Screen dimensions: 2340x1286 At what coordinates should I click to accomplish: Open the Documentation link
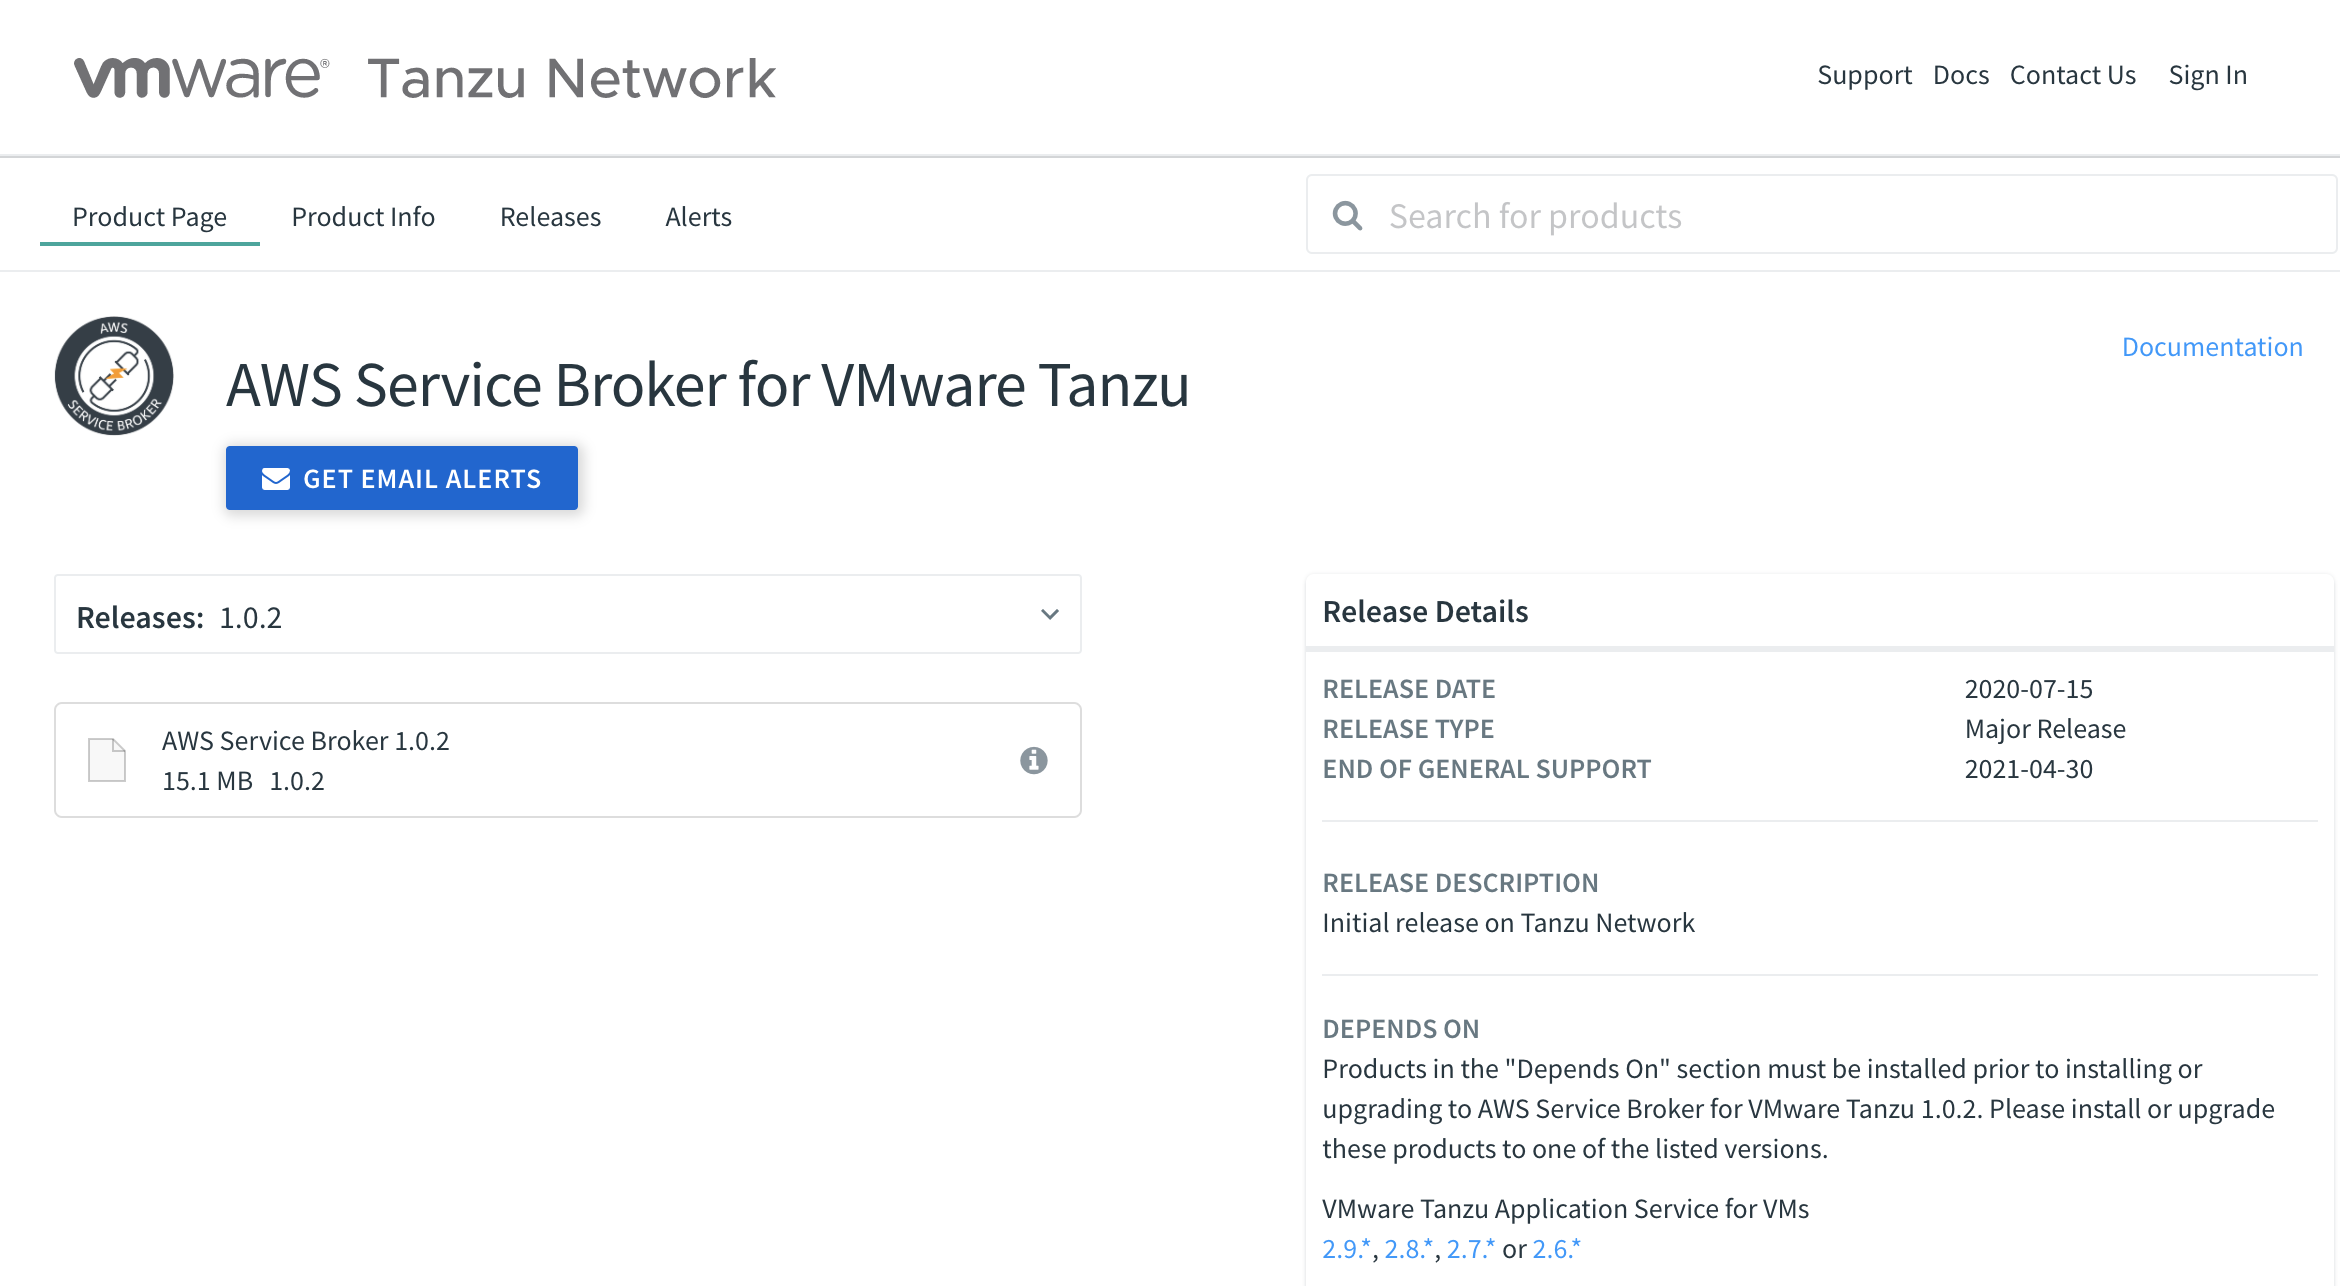[x=2212, y=347]
